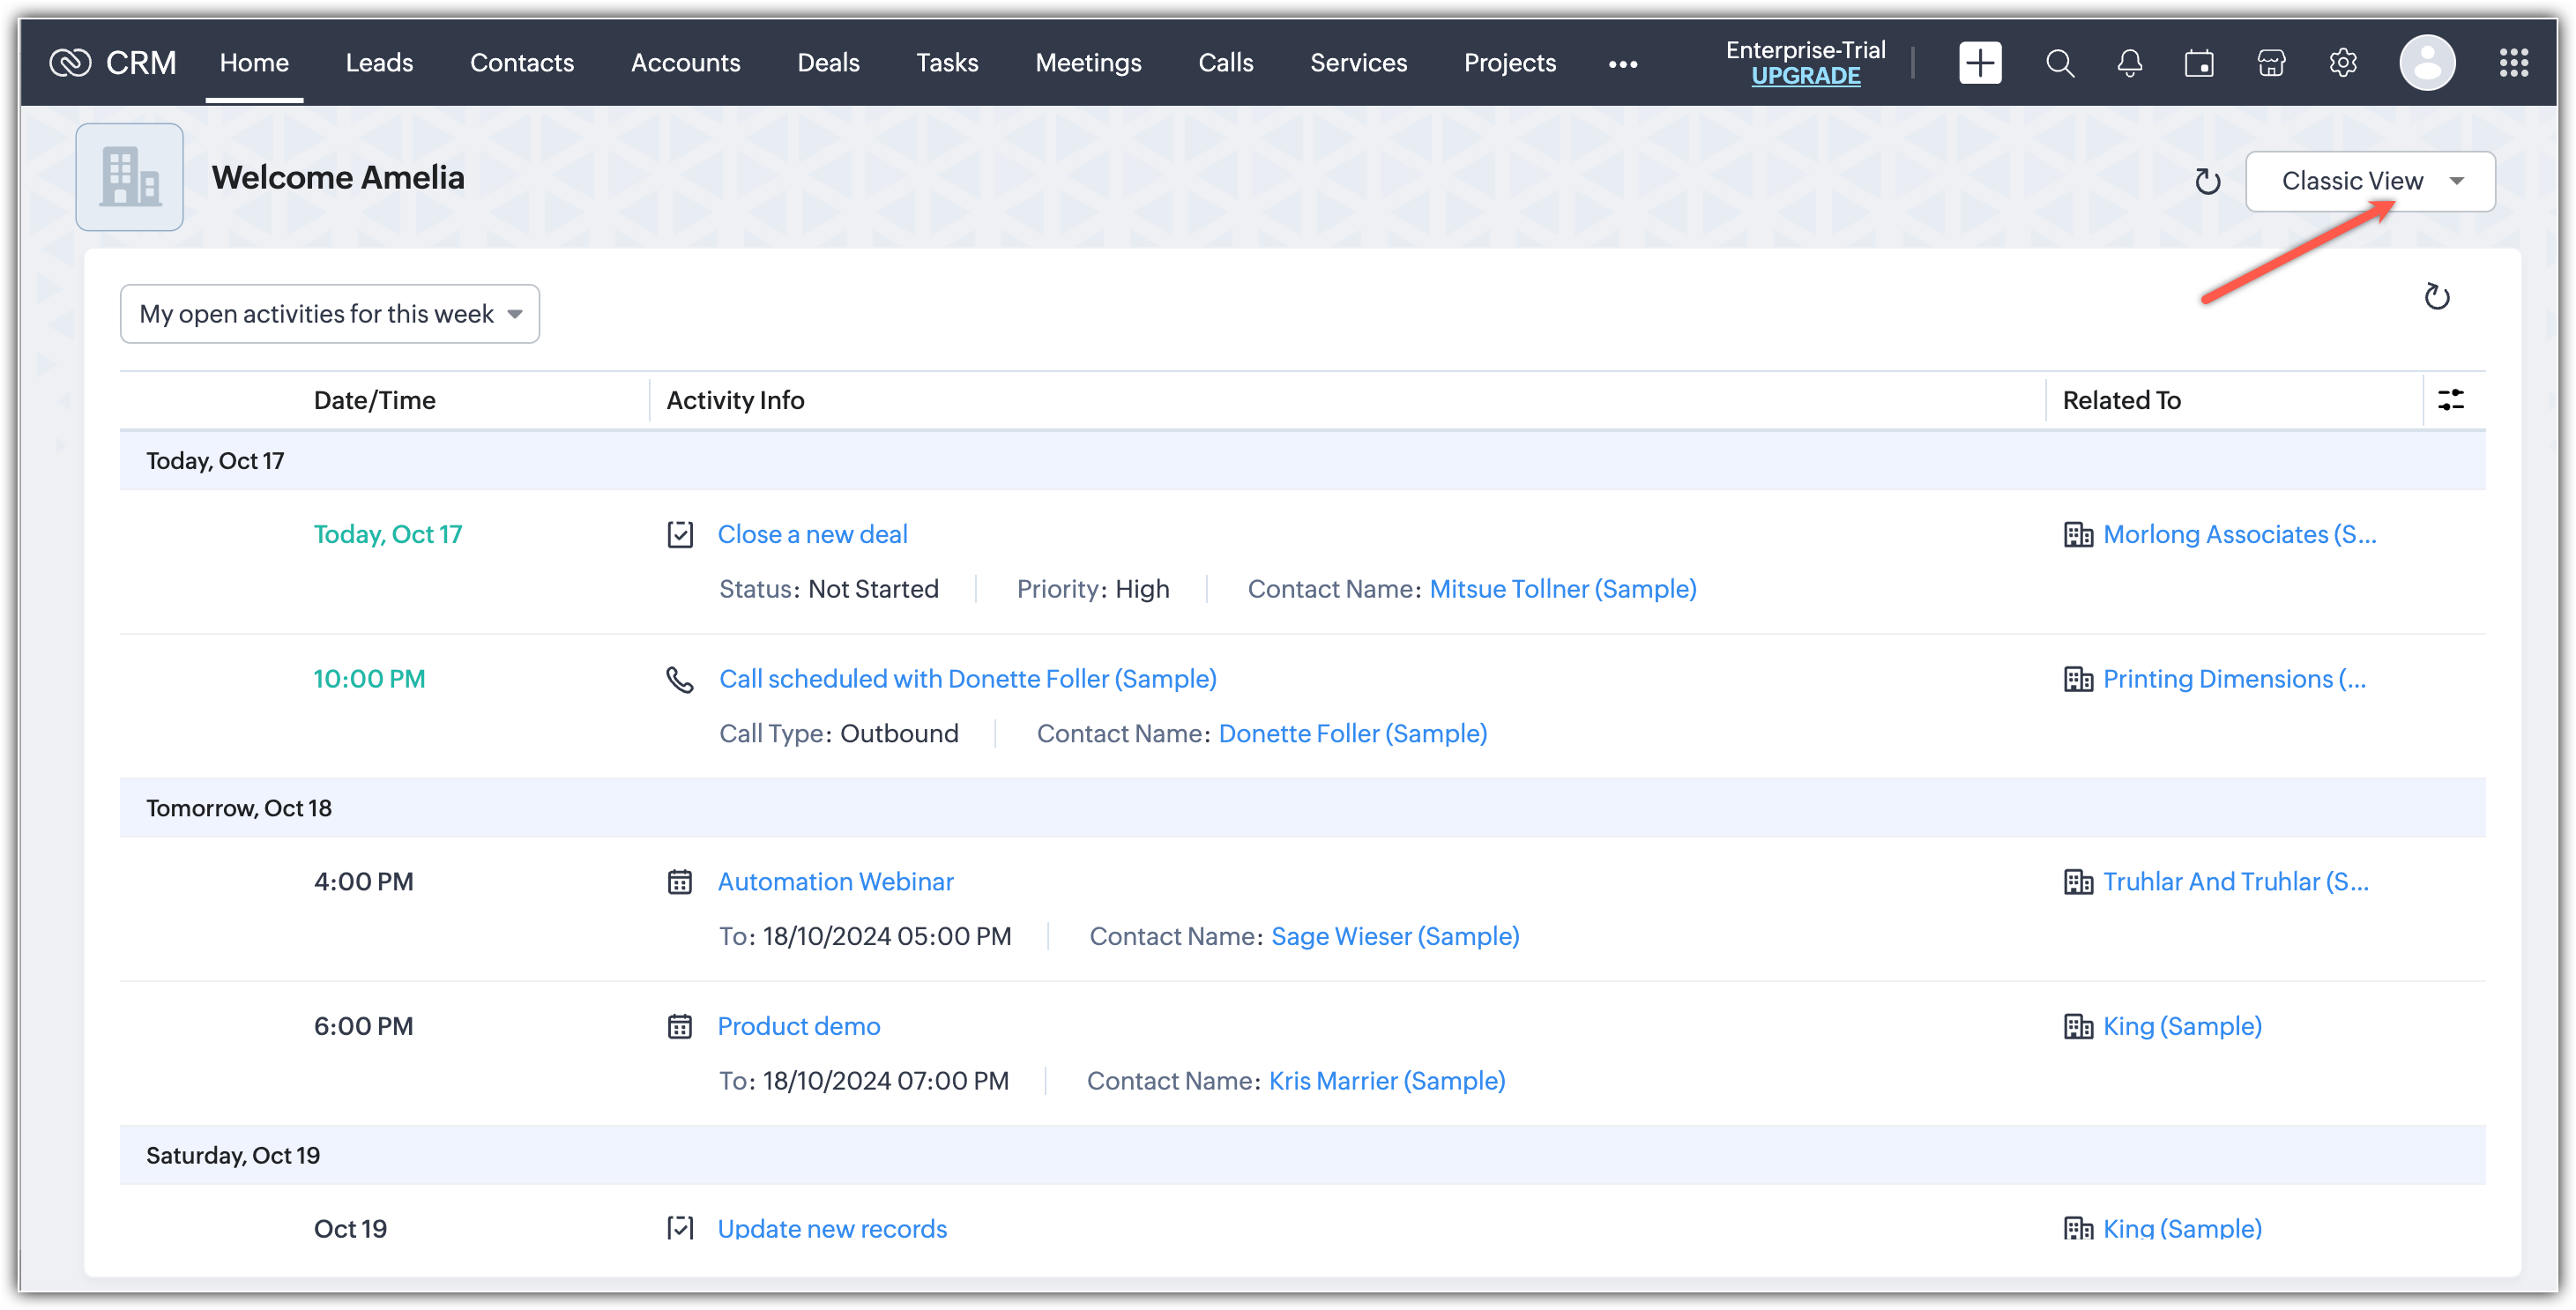The height and width of the screenshot is (1310, 2576).
Task: Click refresh icon beside Classic View
Action: point(2207,182)
